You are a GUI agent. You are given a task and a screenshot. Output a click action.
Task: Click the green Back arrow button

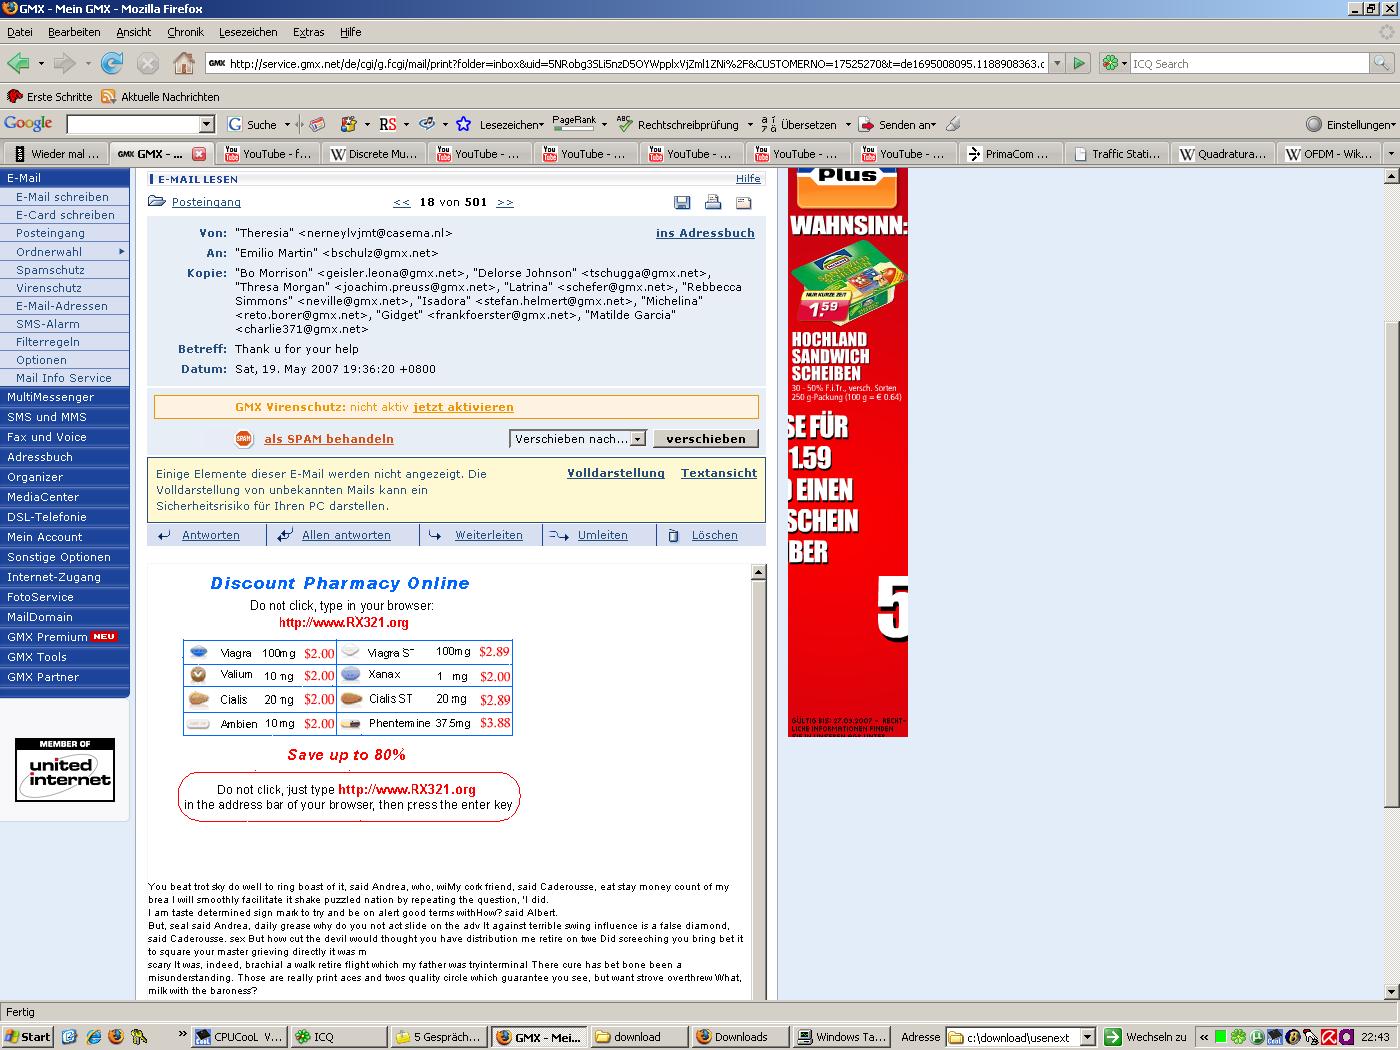click(18, 63)
